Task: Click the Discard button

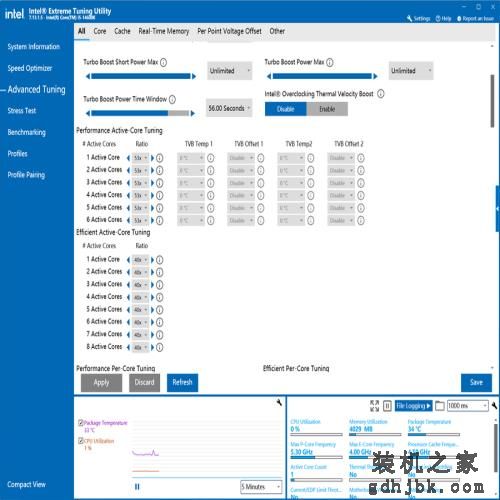Action: (x=144, y=383)
